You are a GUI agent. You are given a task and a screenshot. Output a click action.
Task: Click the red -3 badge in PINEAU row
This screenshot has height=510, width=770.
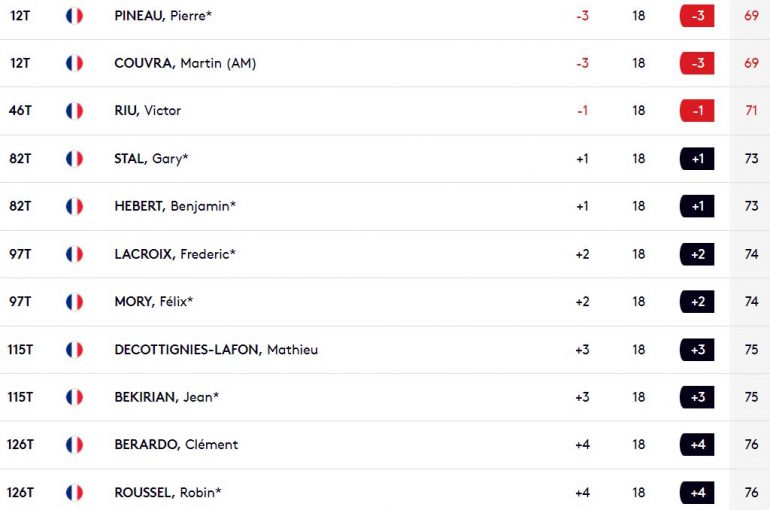[697, 16]
